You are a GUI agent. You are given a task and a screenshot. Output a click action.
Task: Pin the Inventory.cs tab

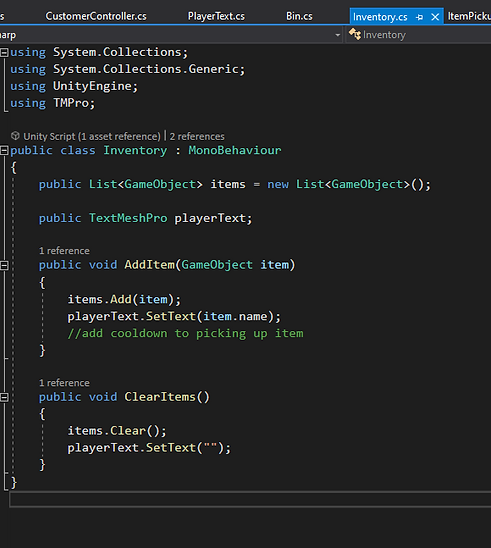click(x=419, y=17)
